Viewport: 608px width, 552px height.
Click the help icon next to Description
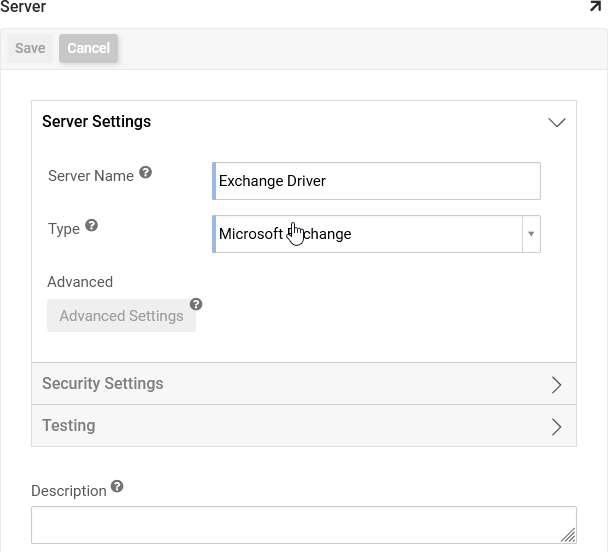[117, 487]
